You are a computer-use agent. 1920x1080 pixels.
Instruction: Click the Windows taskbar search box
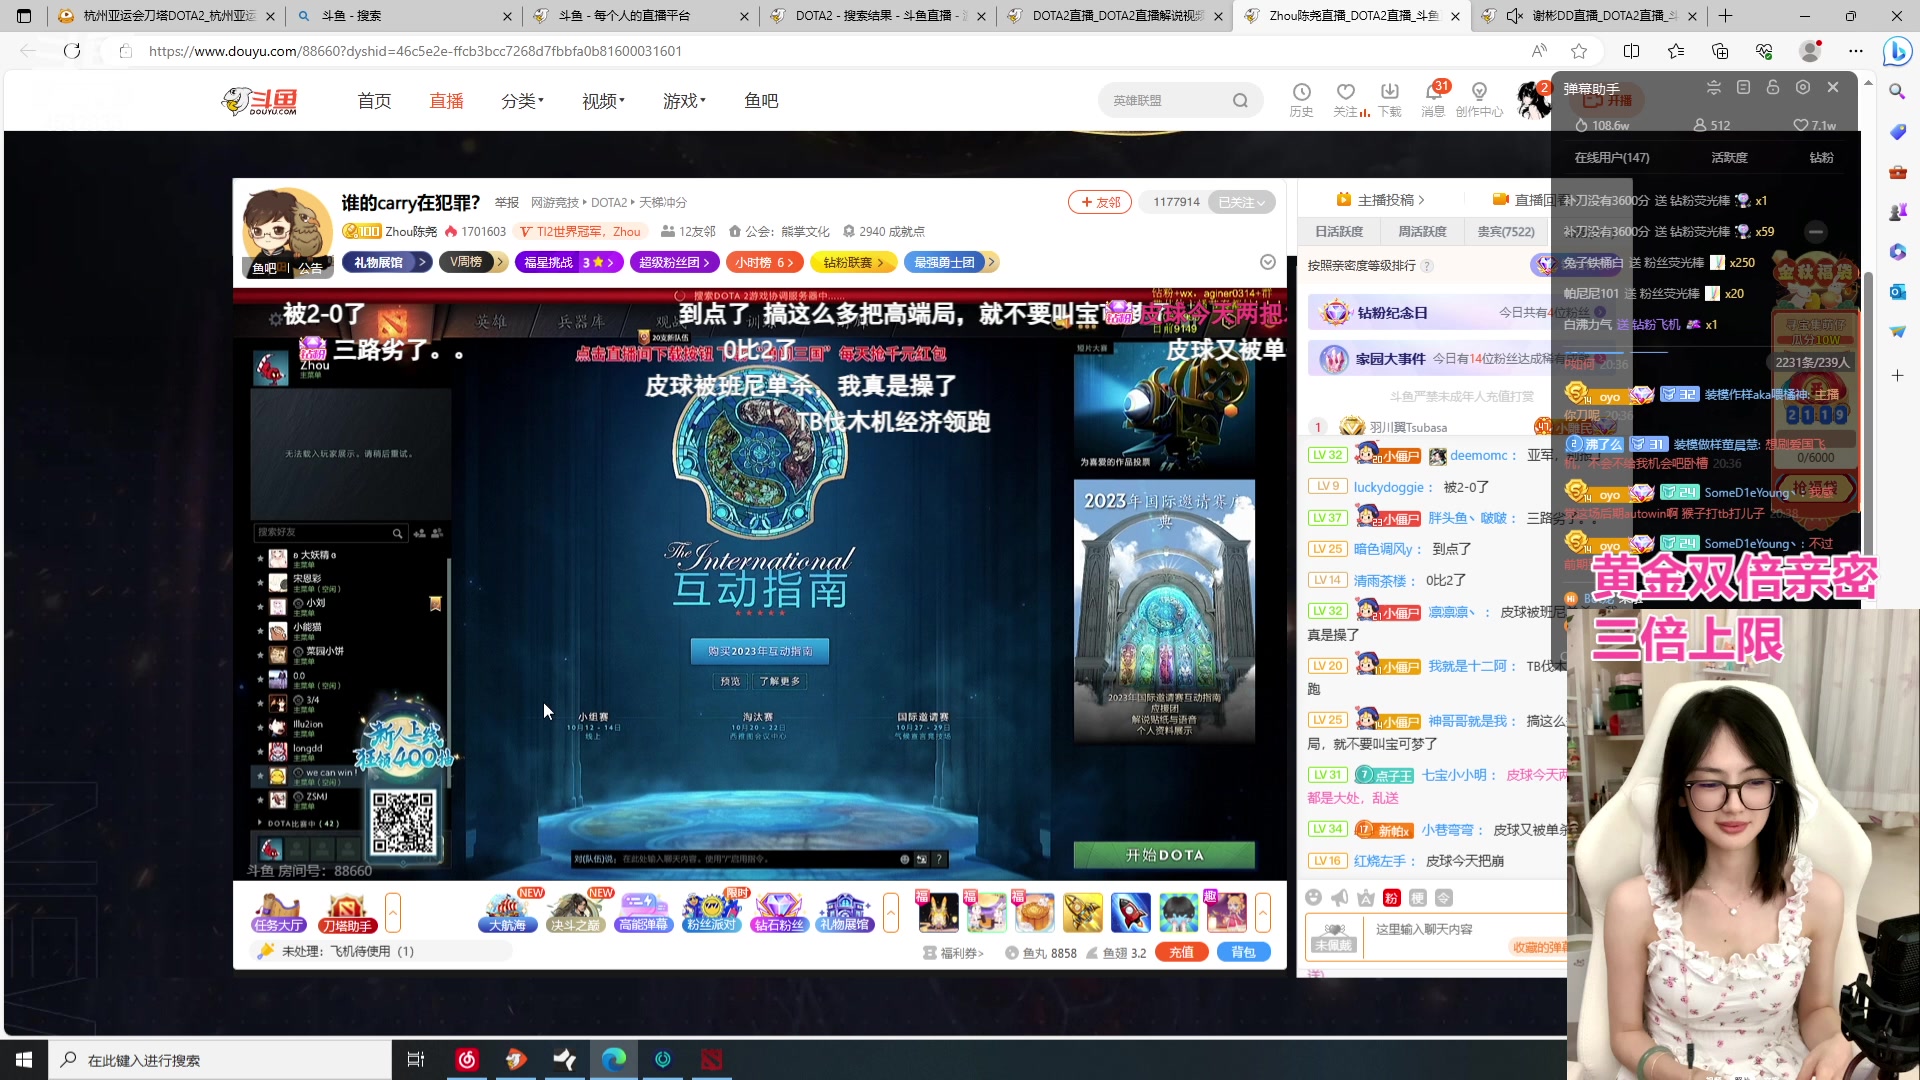tap(220, 1060)
